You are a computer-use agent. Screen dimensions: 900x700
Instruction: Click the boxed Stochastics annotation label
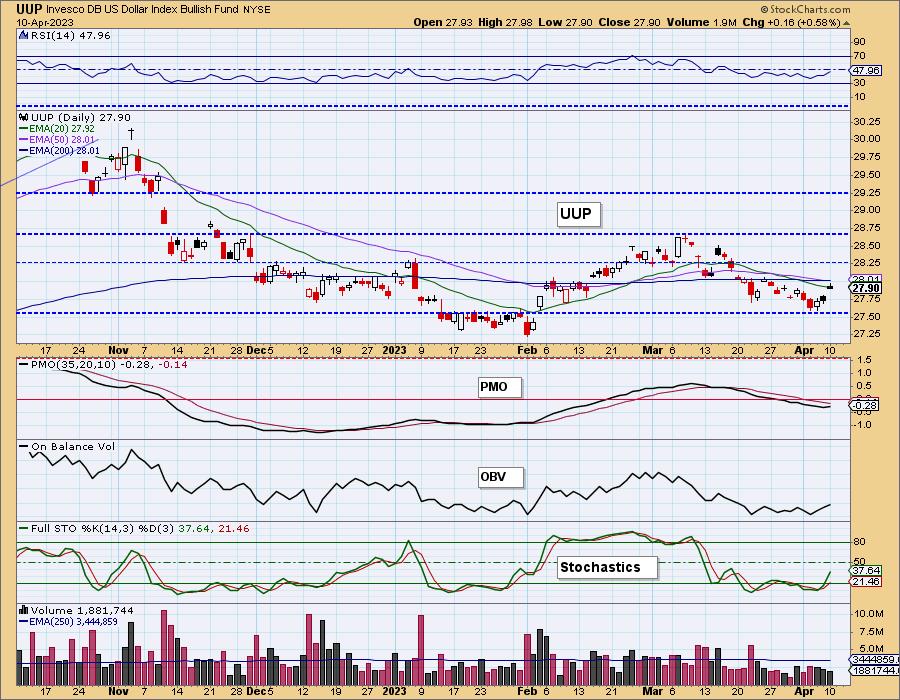pos(607,567)
